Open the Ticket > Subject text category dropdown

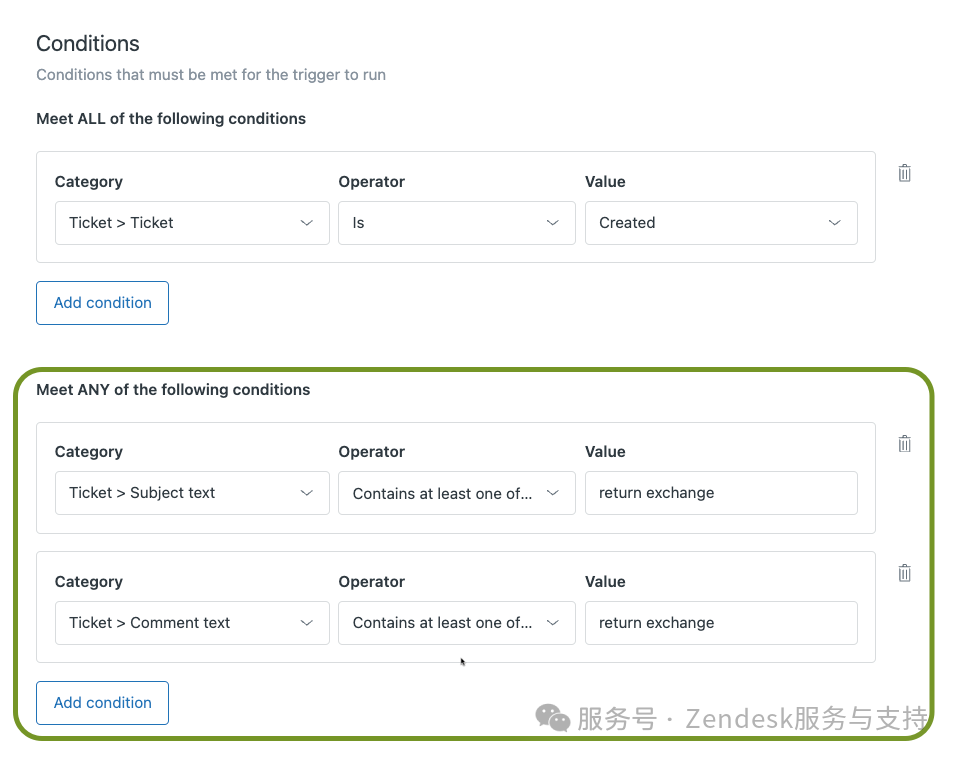(x=192, y=493)
